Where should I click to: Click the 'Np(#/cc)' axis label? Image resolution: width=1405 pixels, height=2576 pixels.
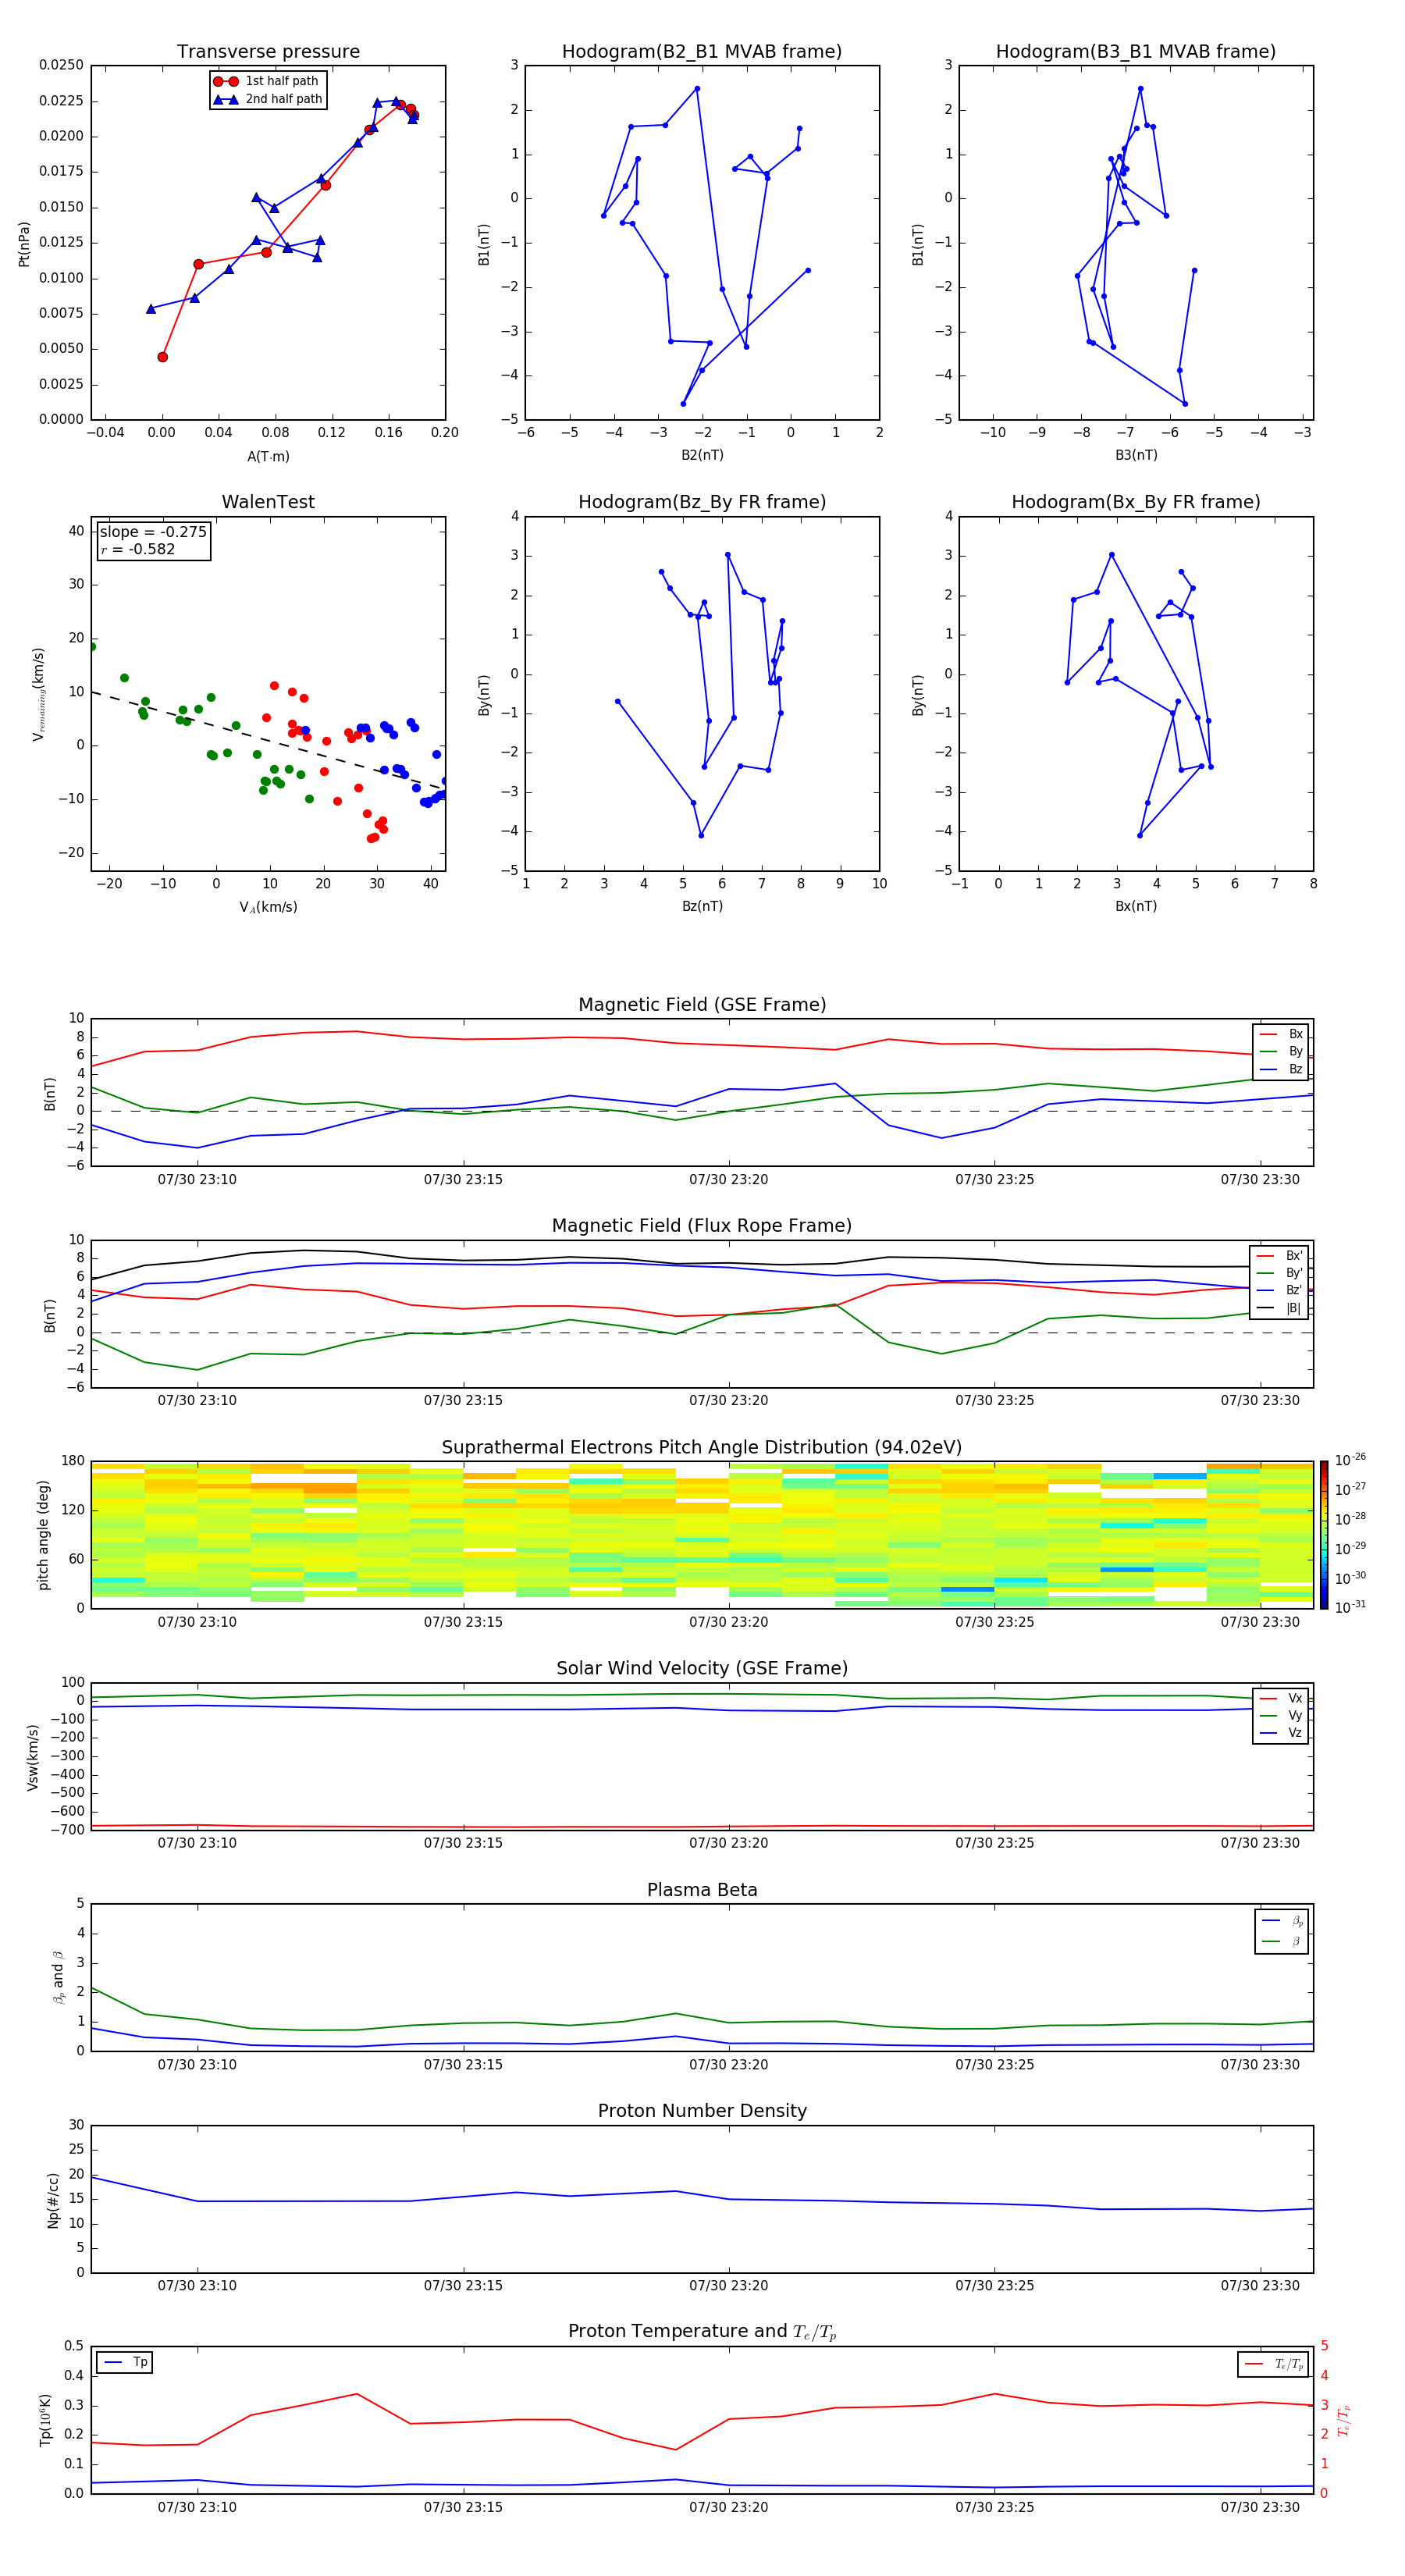pyautogui.click(x=54, y=2200)
